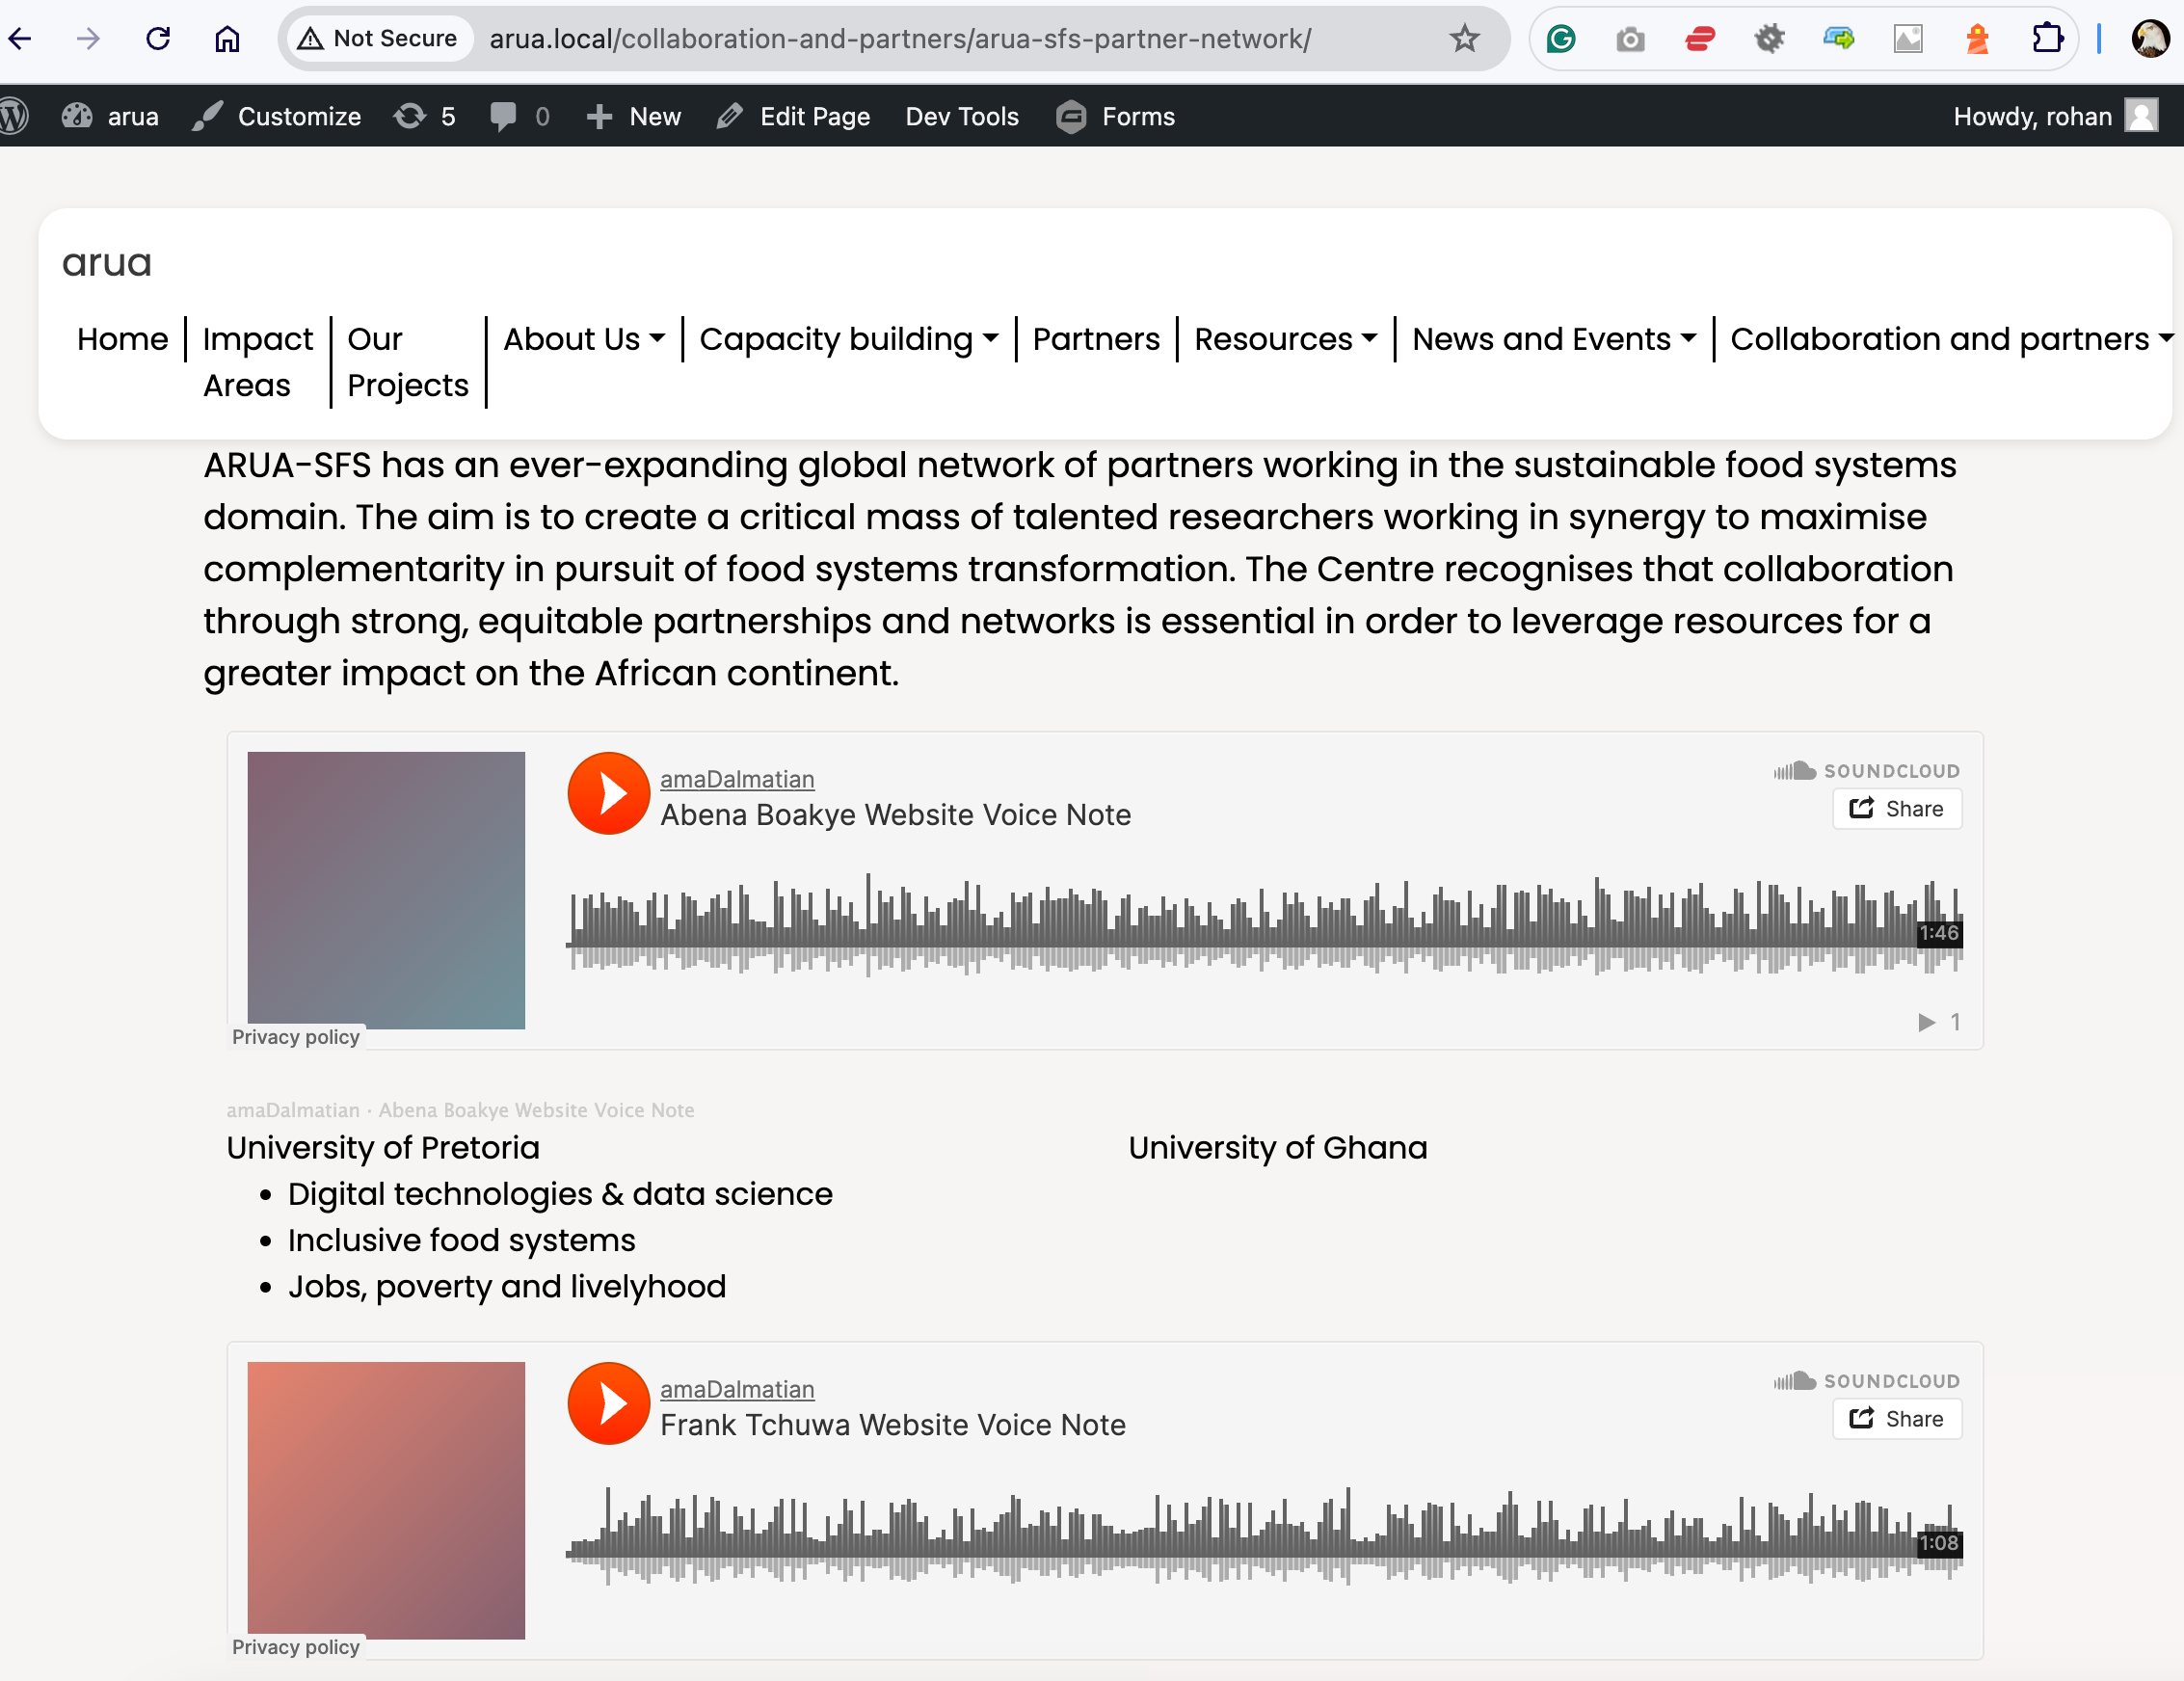Click the address bar URL field
The image size is (2184, 1681).
[x=900, y=39]
